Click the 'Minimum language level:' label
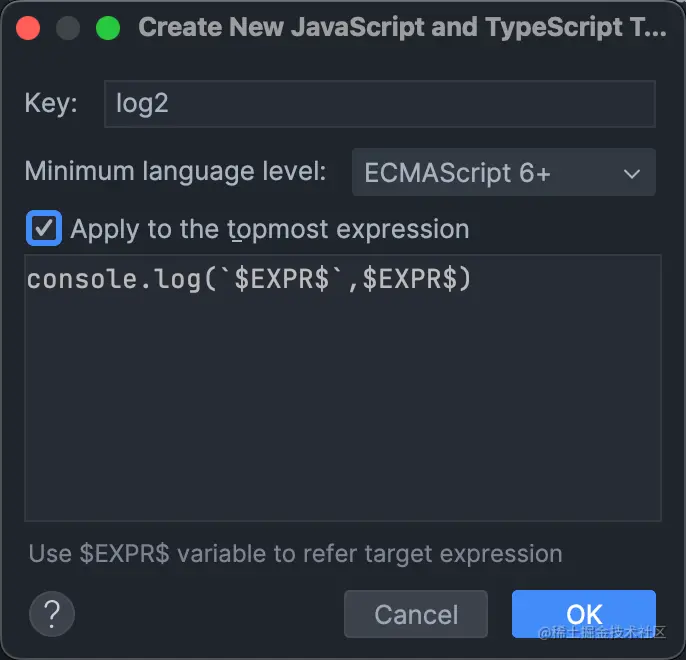 tap(175, 171)
